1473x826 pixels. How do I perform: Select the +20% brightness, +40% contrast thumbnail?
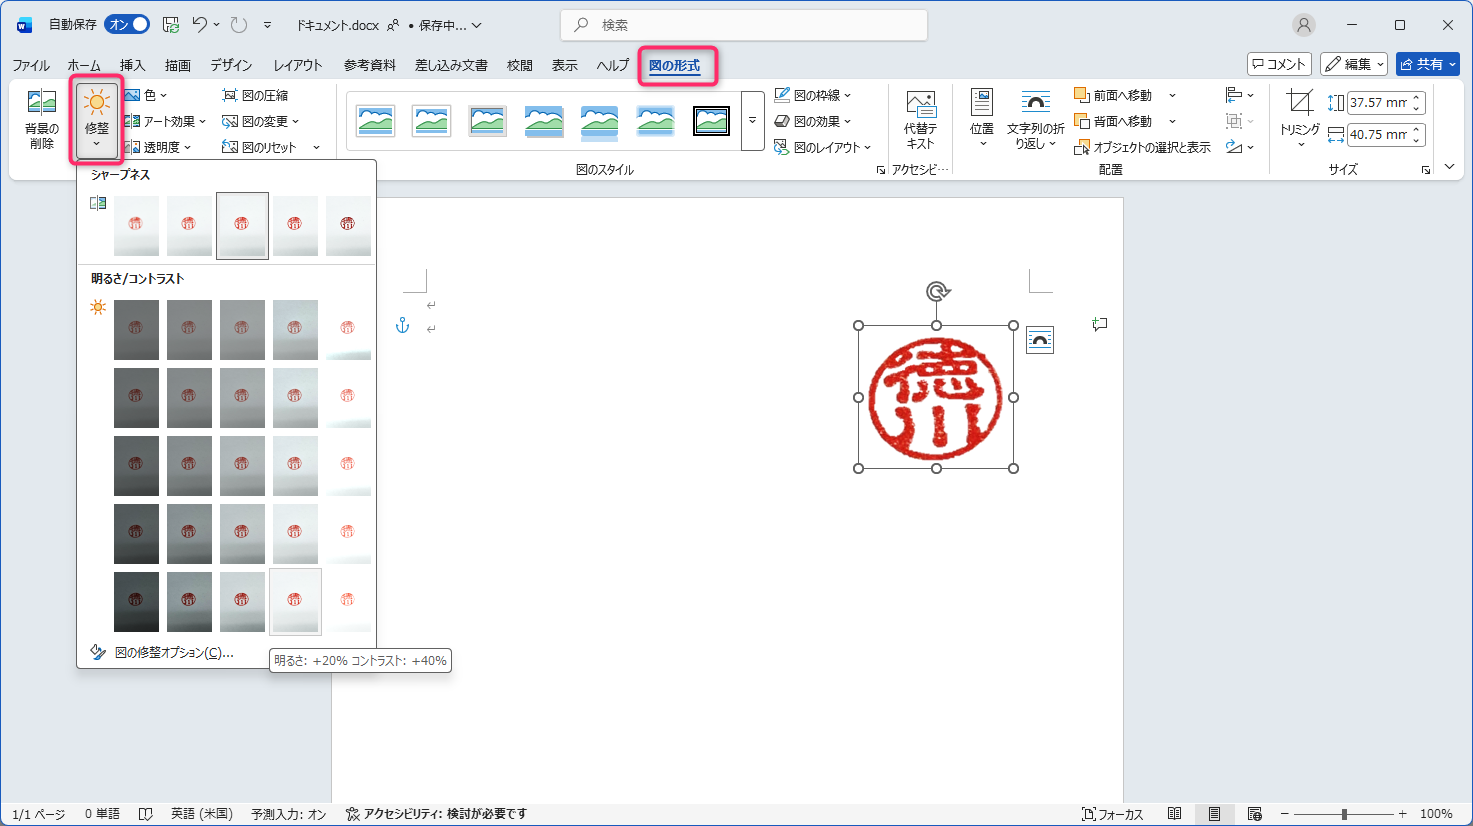[x=295, y=601]
